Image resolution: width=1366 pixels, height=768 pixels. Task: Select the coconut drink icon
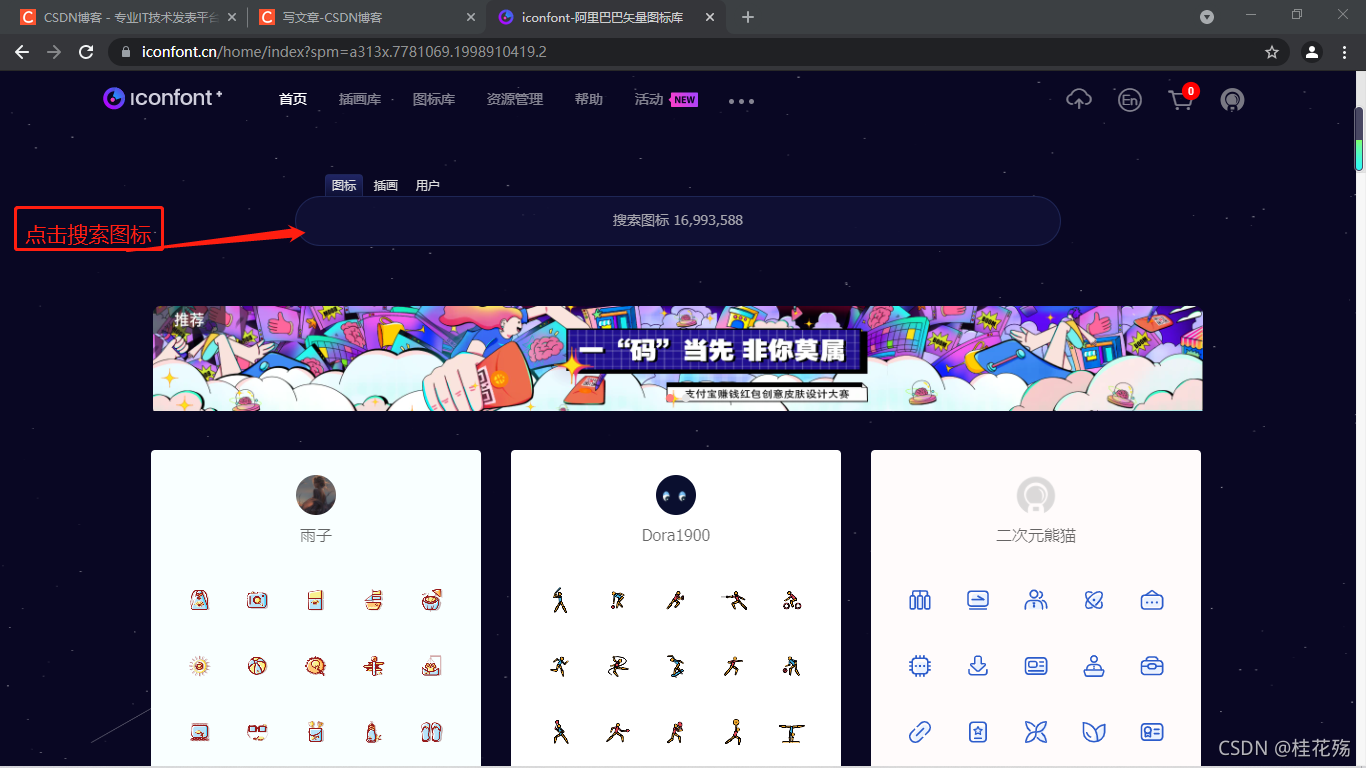tap(431, 600)
